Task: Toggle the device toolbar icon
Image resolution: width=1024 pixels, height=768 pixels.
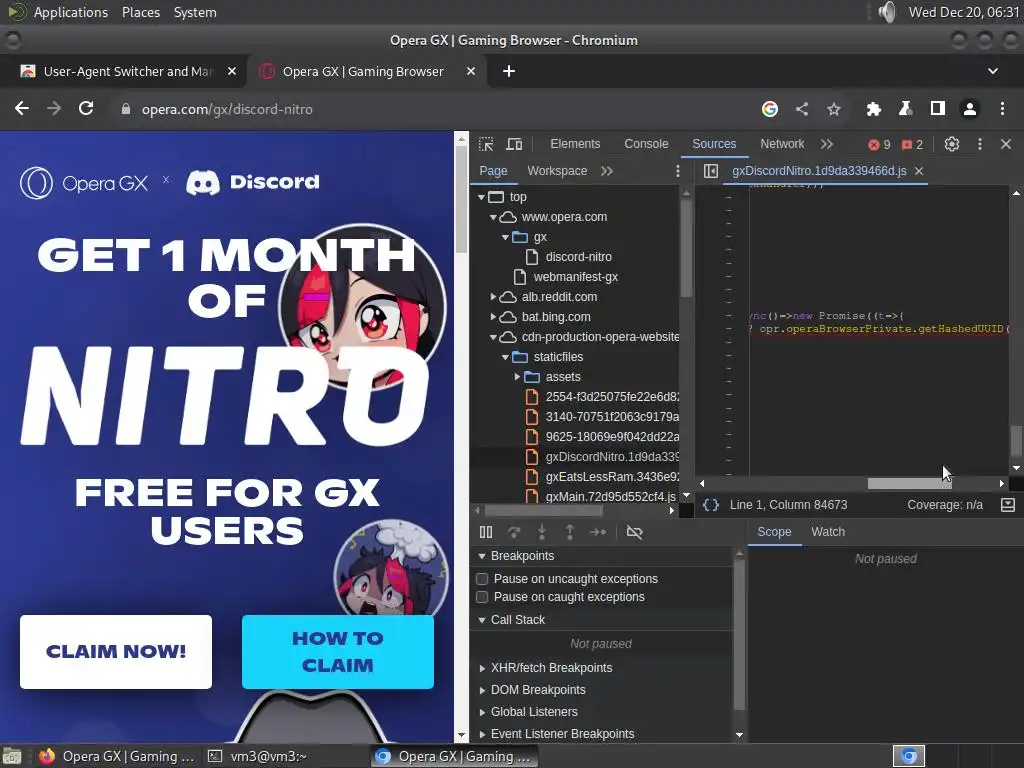Action: pos(515,144)
